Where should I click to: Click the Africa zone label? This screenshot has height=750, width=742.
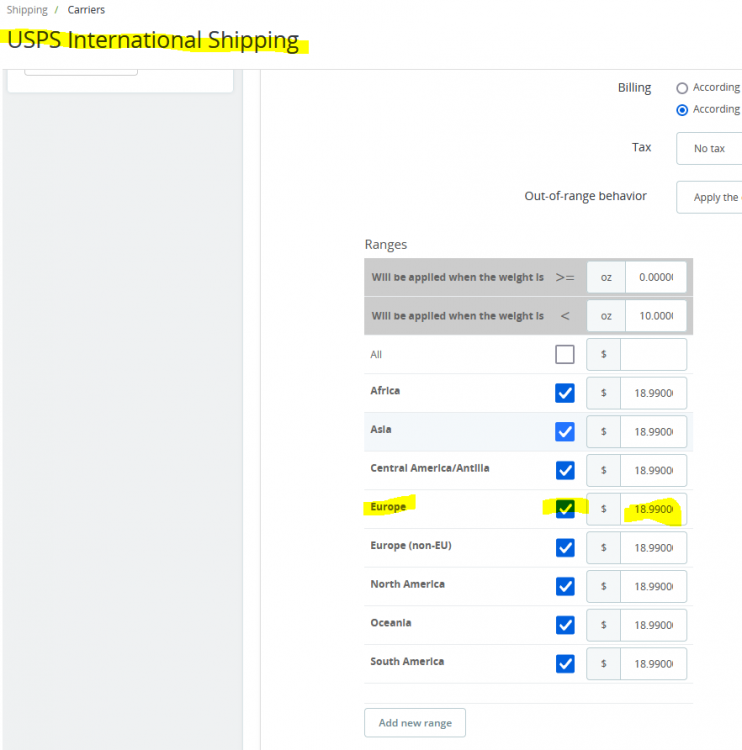385,391
